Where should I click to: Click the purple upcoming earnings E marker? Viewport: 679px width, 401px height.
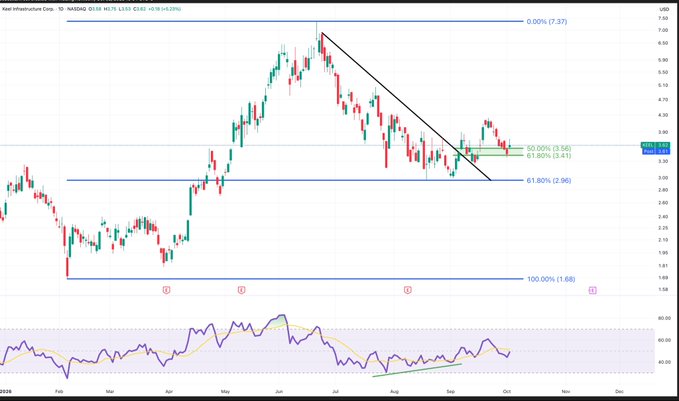pos(592,290)
